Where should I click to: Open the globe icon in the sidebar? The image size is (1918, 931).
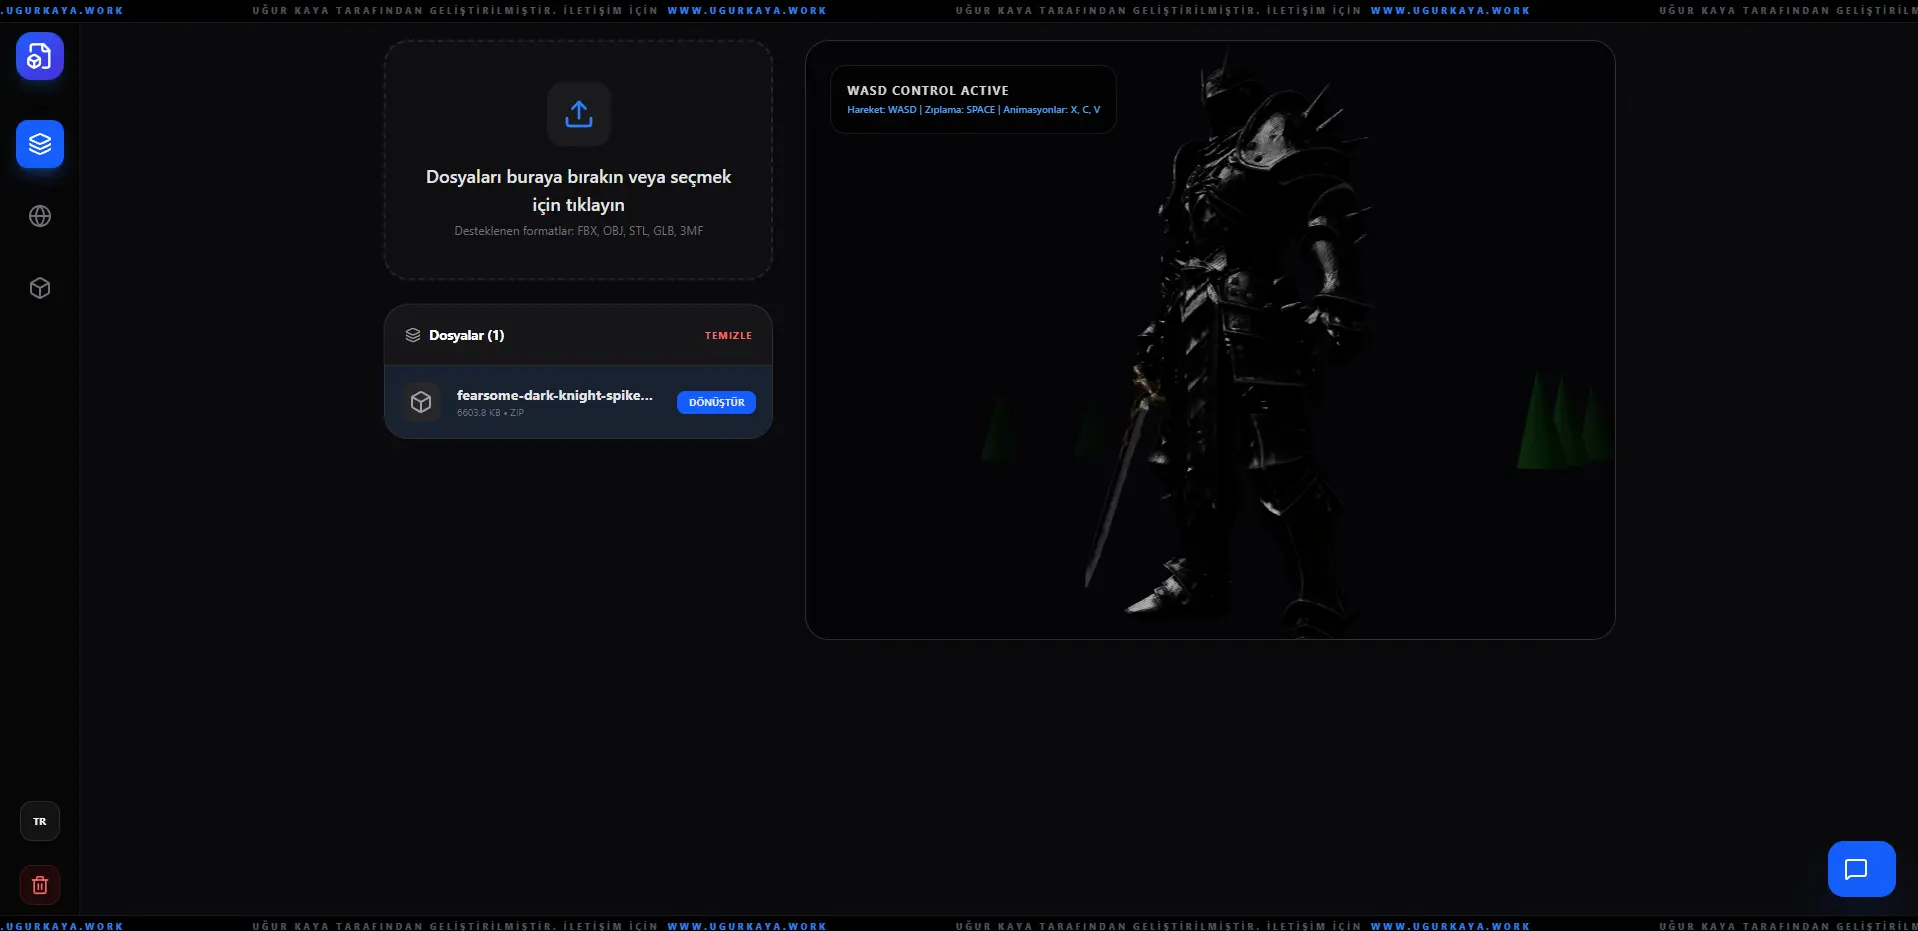(40, 216)
